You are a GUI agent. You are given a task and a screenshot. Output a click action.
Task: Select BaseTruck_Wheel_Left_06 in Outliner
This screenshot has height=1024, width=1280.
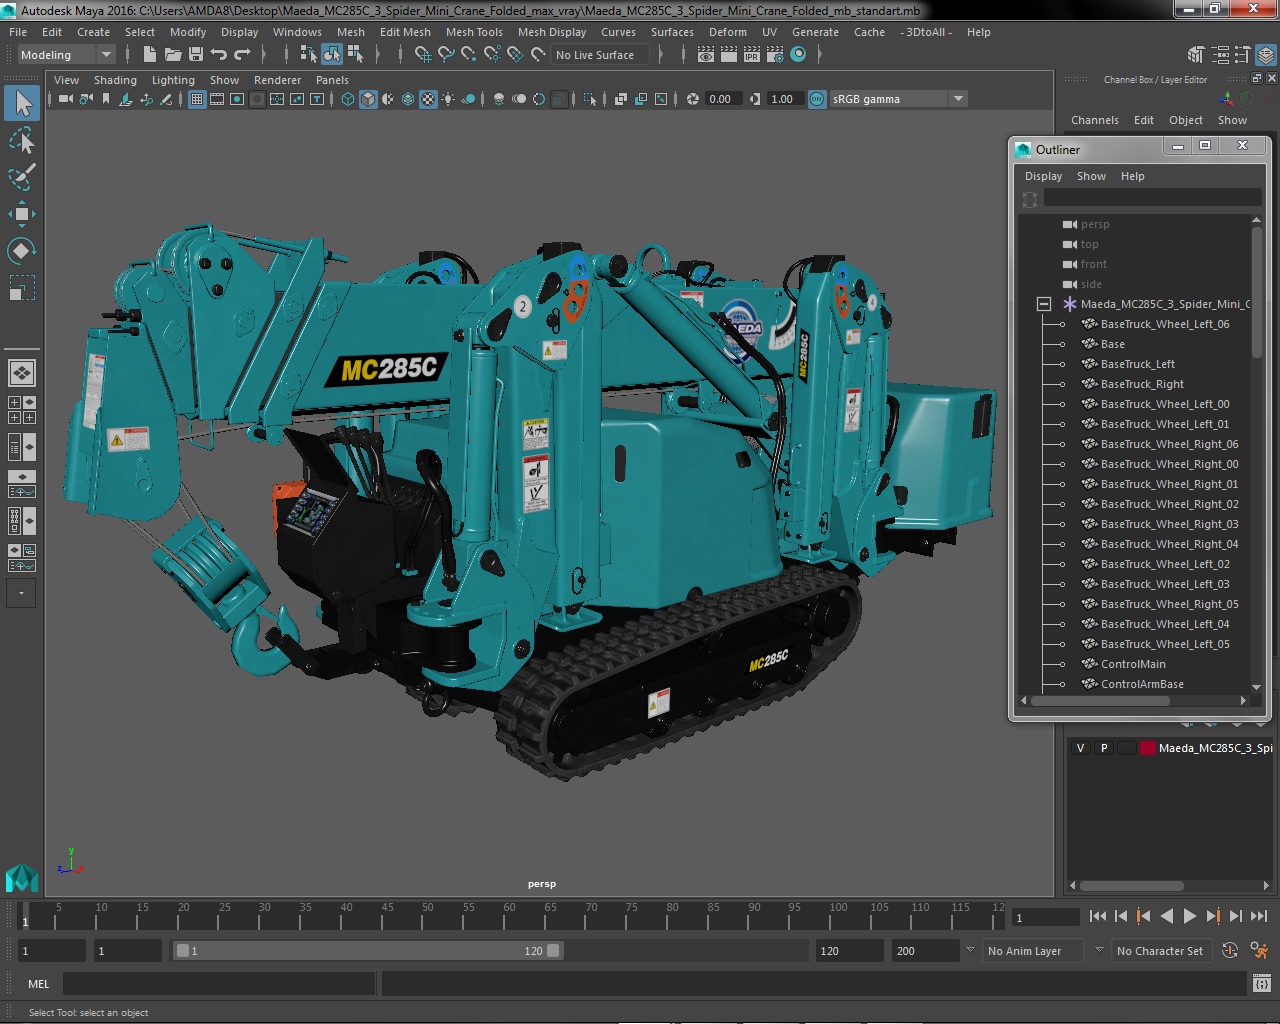pos(1165,324)
